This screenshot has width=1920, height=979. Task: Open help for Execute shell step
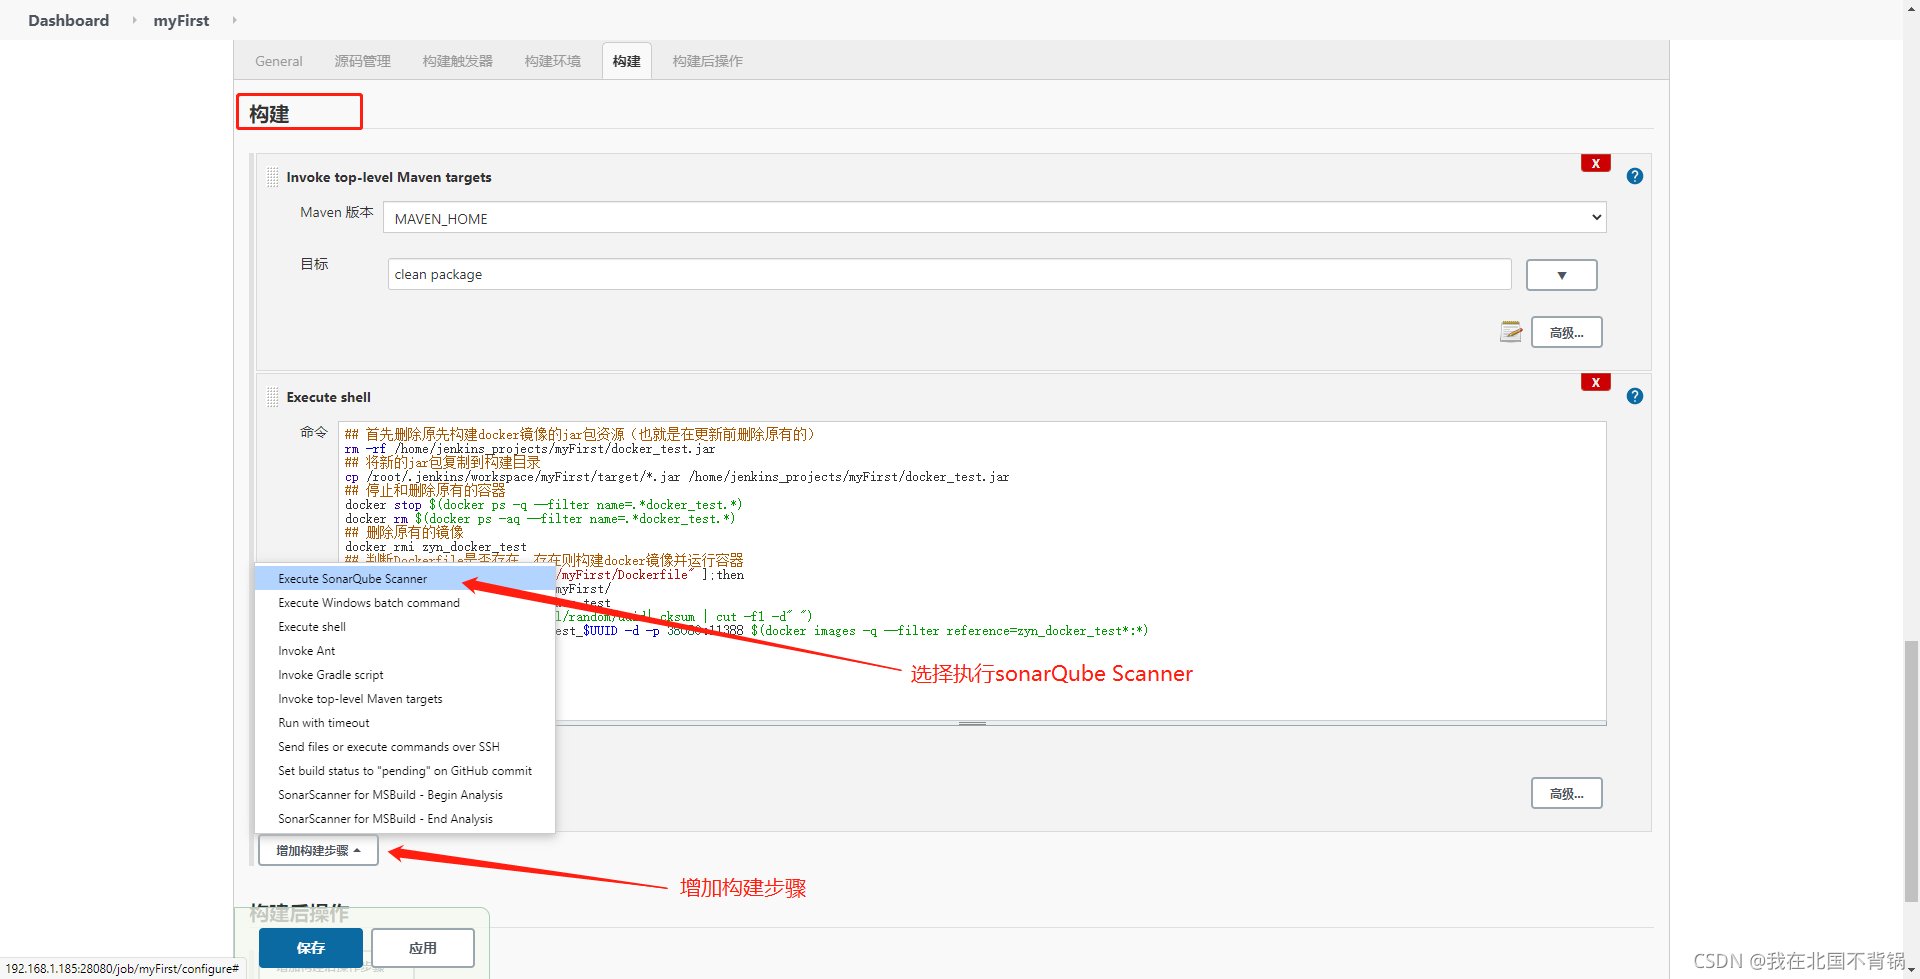pos(1635,396)
